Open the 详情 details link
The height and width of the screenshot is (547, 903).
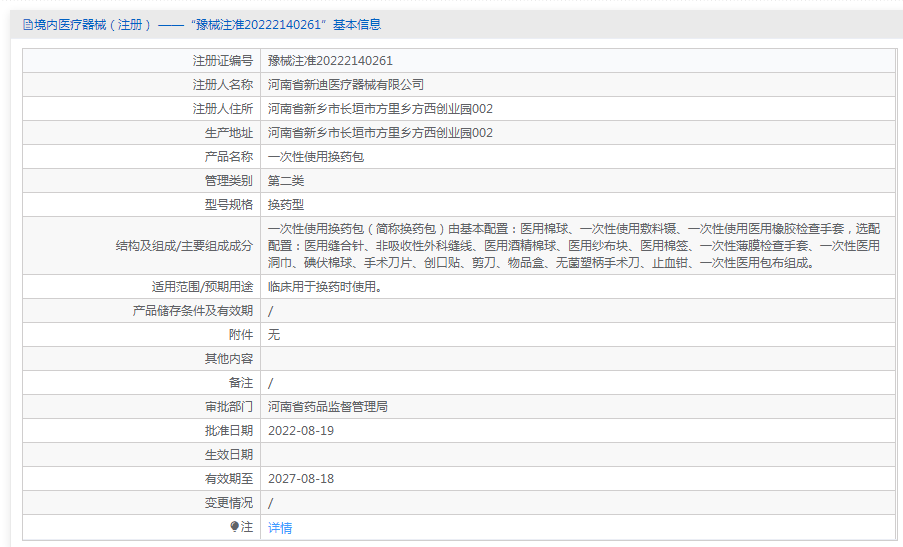[x=280, y=527]
